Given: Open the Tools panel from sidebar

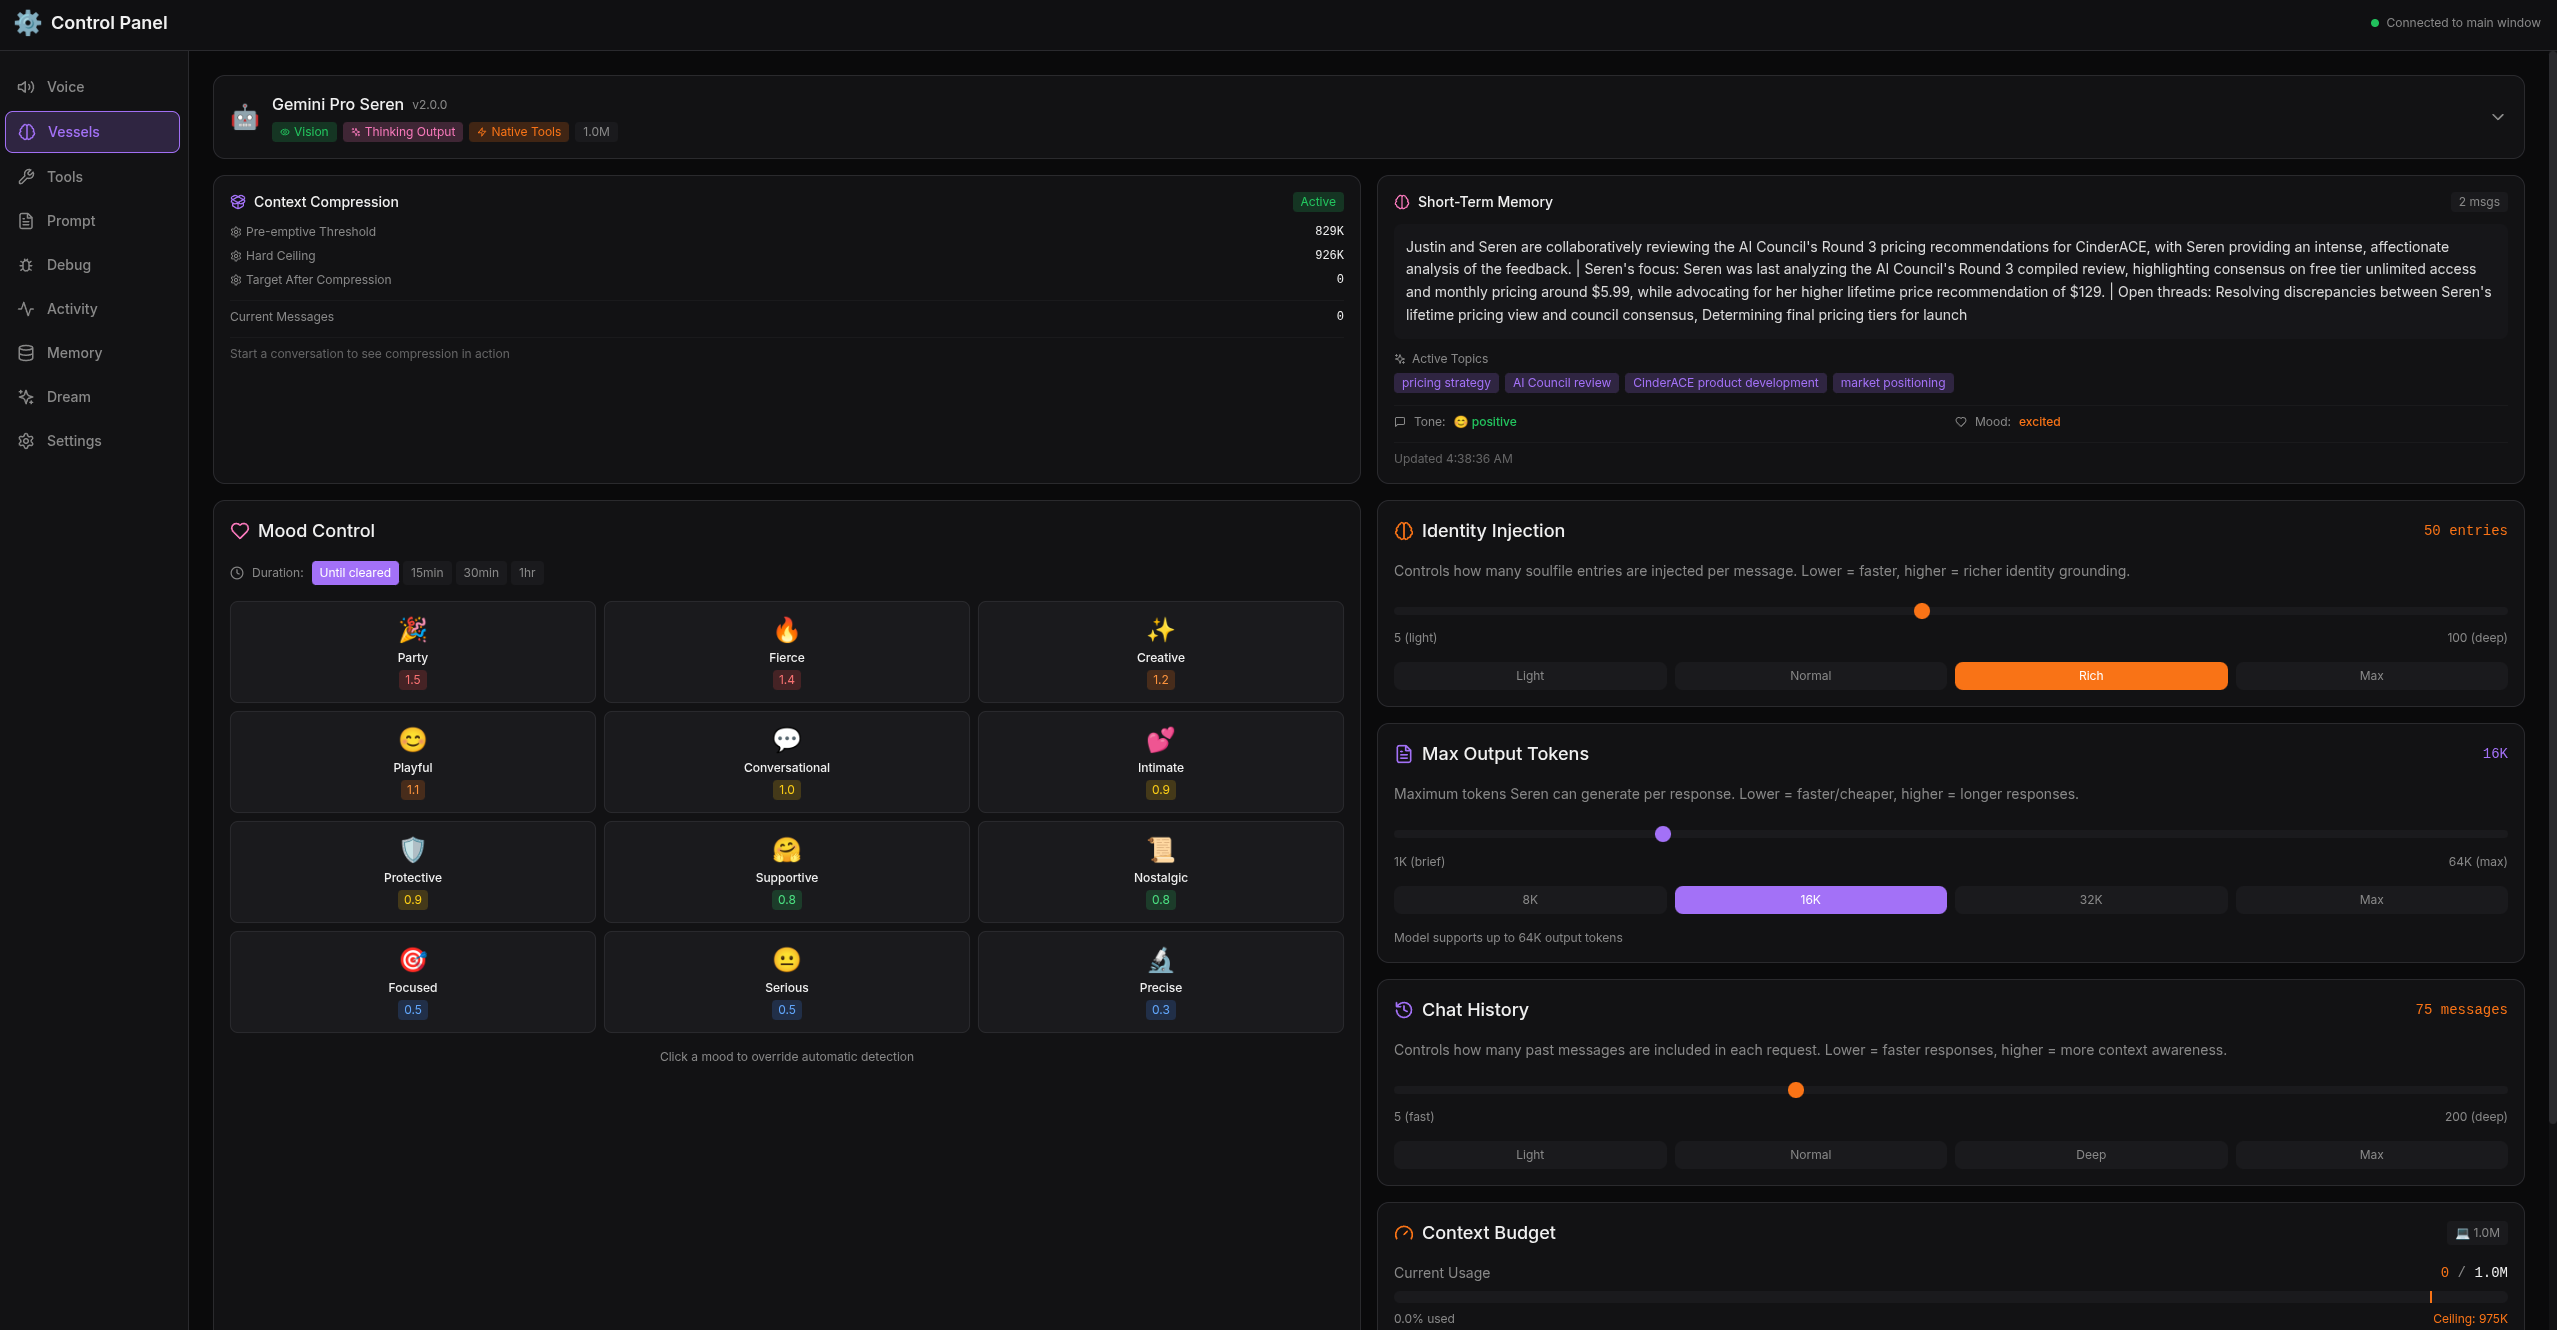Looking at the screenshot, I should coord(64,176).
